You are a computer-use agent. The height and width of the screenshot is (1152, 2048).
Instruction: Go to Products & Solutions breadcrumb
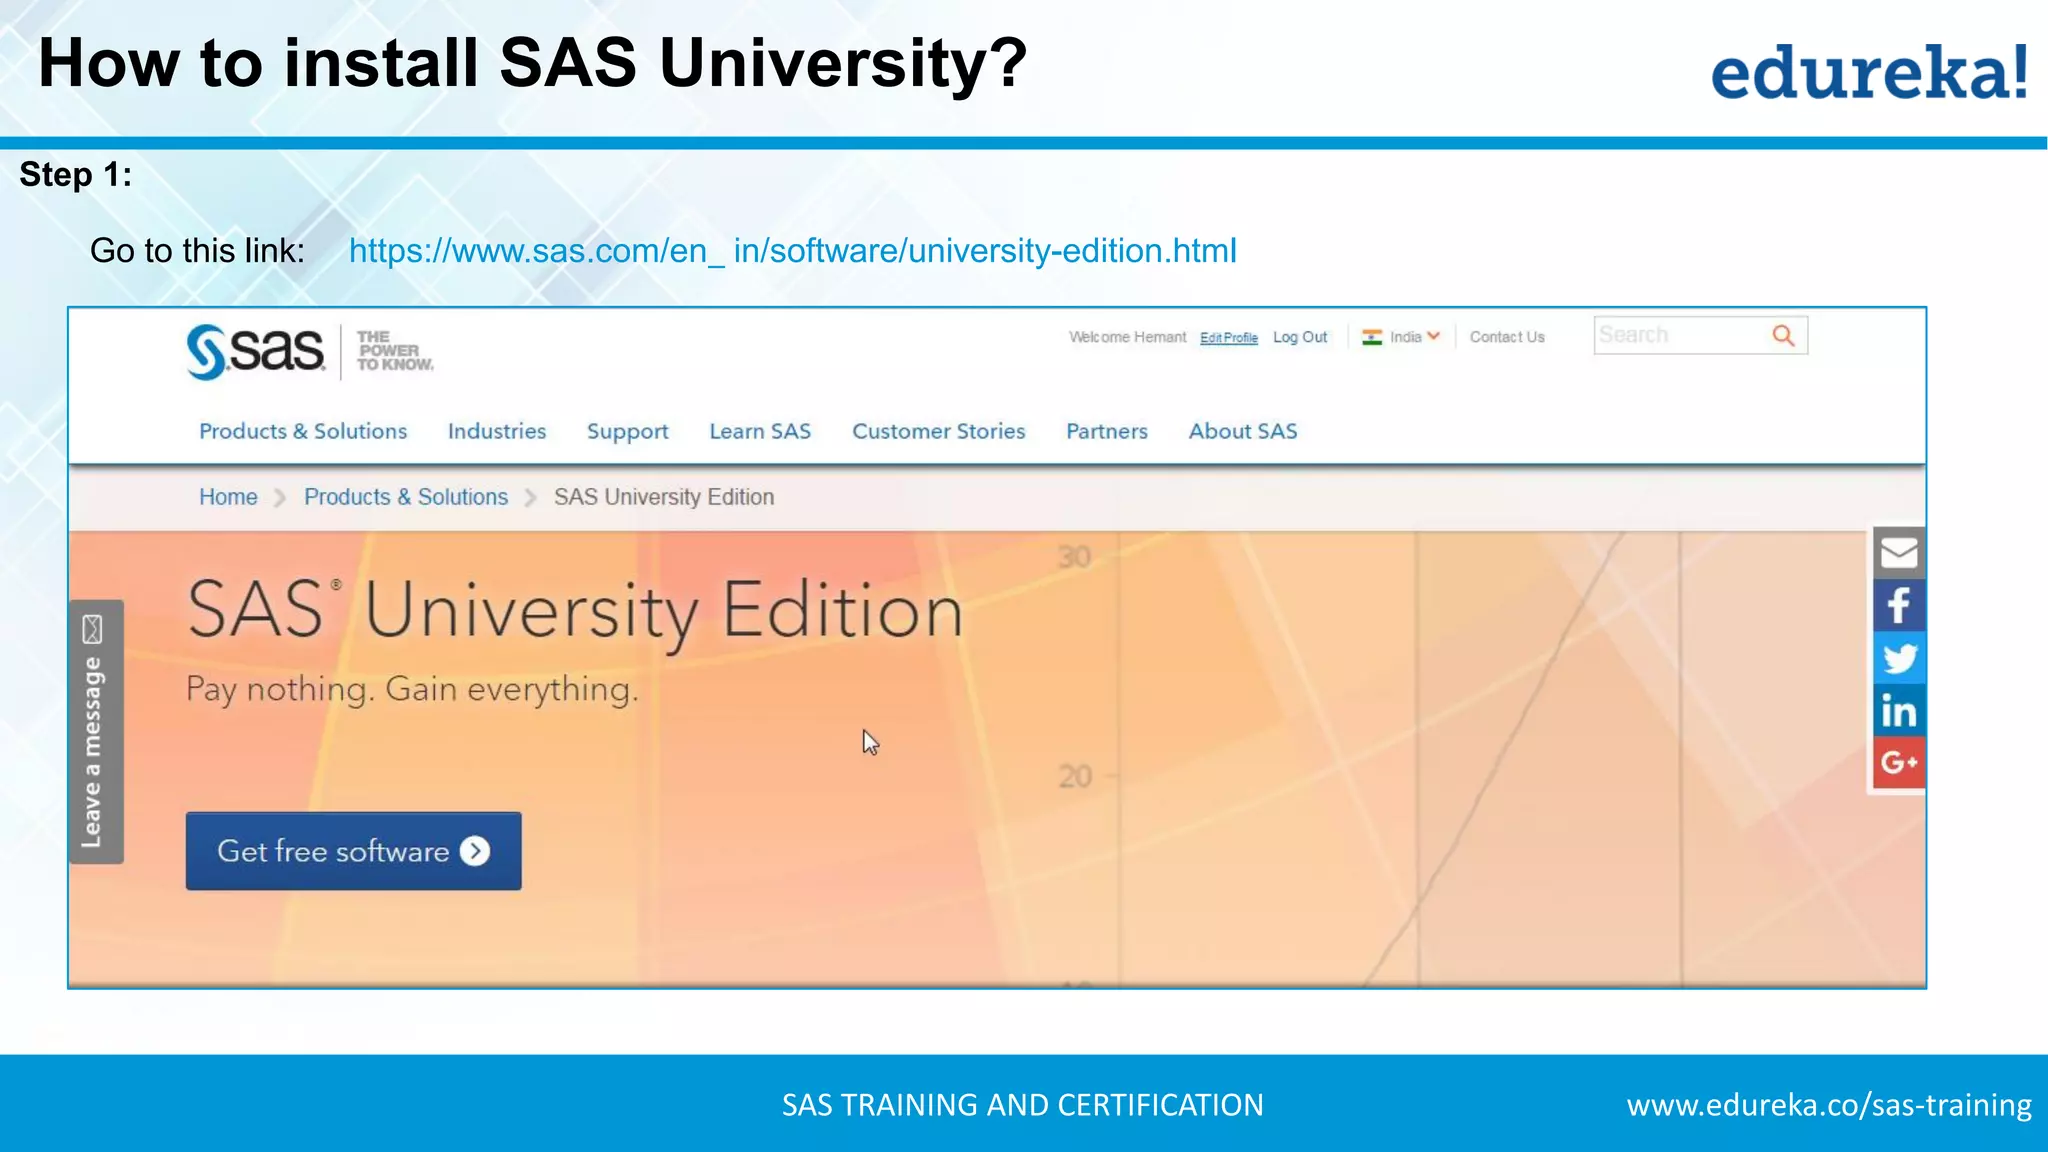tap(406, 497)
